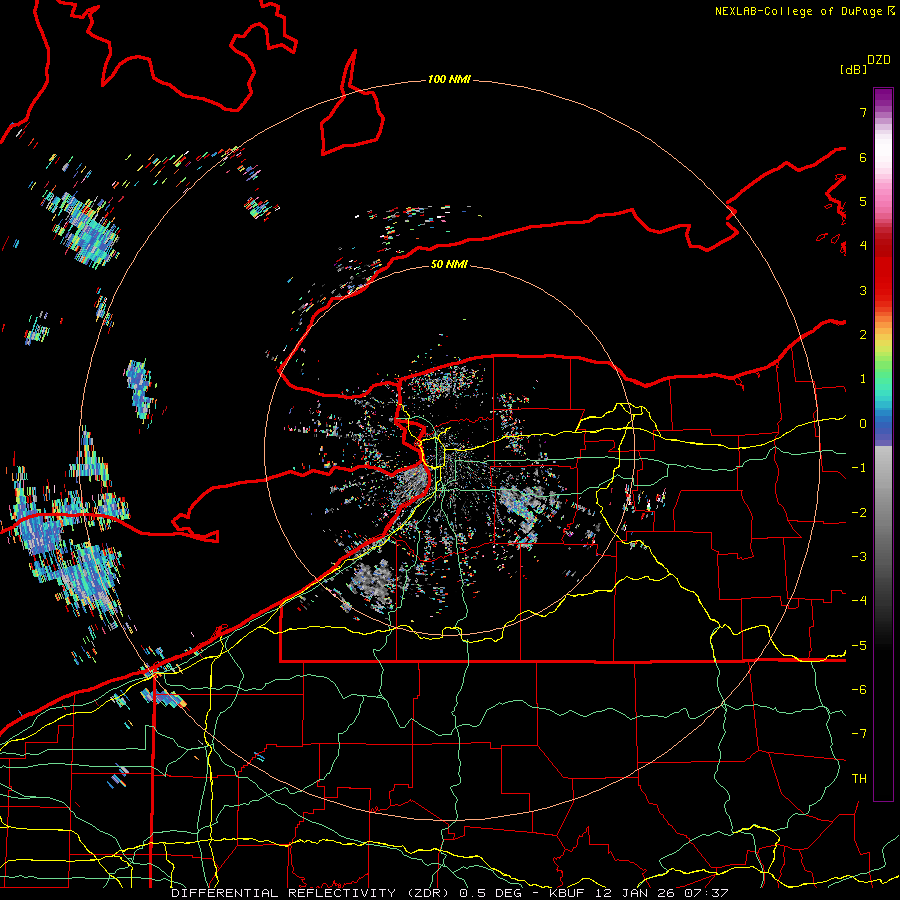This screenshot has width=900, height=900.
Task: Click the Differential Reflectivity KBUF caption text
Action: pos(449,893)
